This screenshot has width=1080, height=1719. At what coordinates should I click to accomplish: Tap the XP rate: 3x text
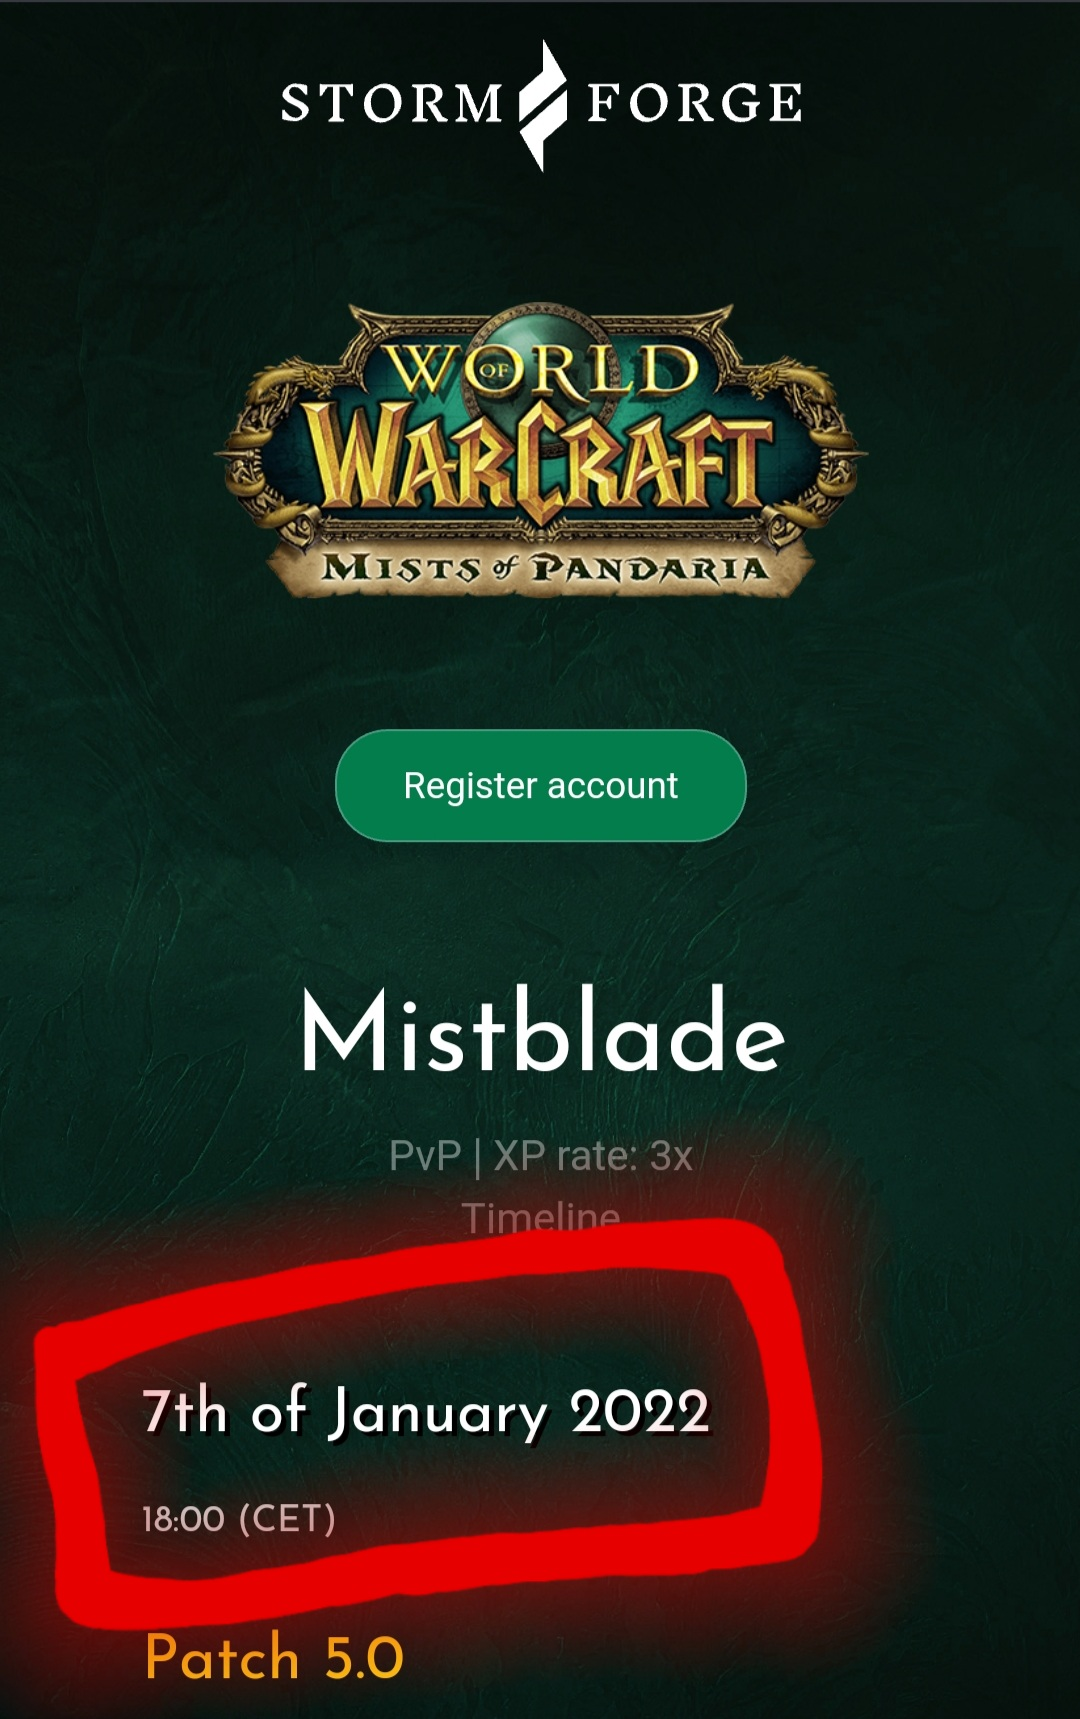593,1156
